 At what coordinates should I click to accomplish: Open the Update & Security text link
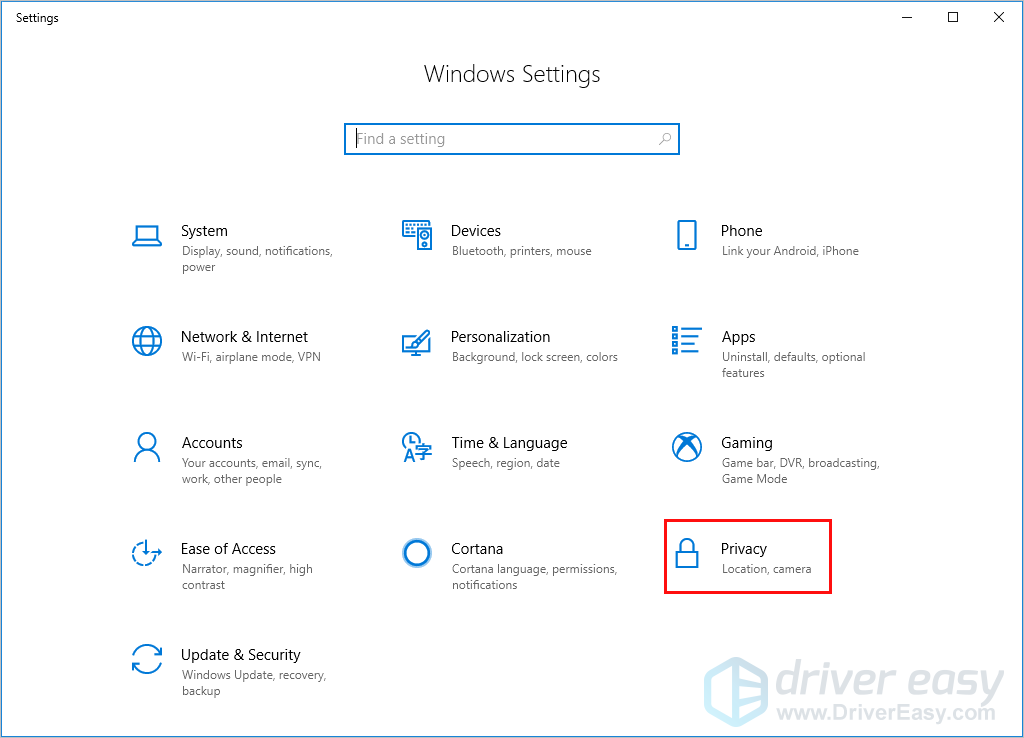point(240,655)
